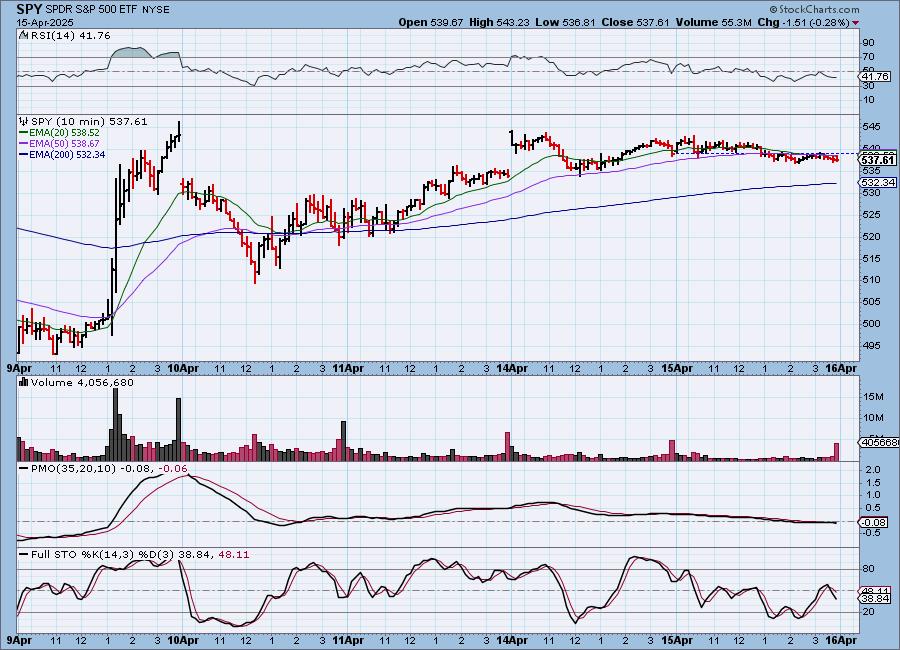The image size is (900, 650).
Task: Click 16Apr on the price panel time axis
Action: (x=841, y=368)
